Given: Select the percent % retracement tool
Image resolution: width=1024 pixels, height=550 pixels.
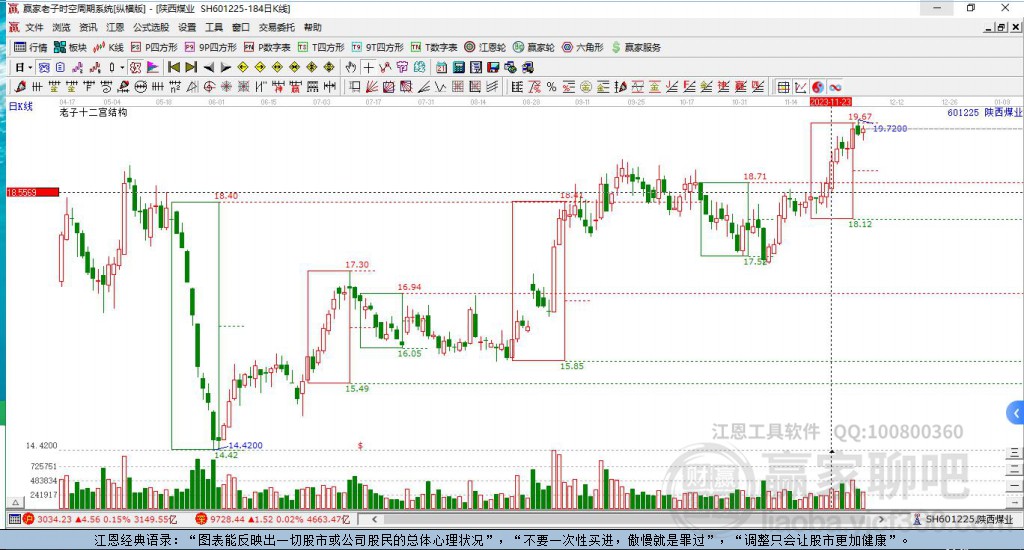Looking at the screenshot, I should (551, 87).
